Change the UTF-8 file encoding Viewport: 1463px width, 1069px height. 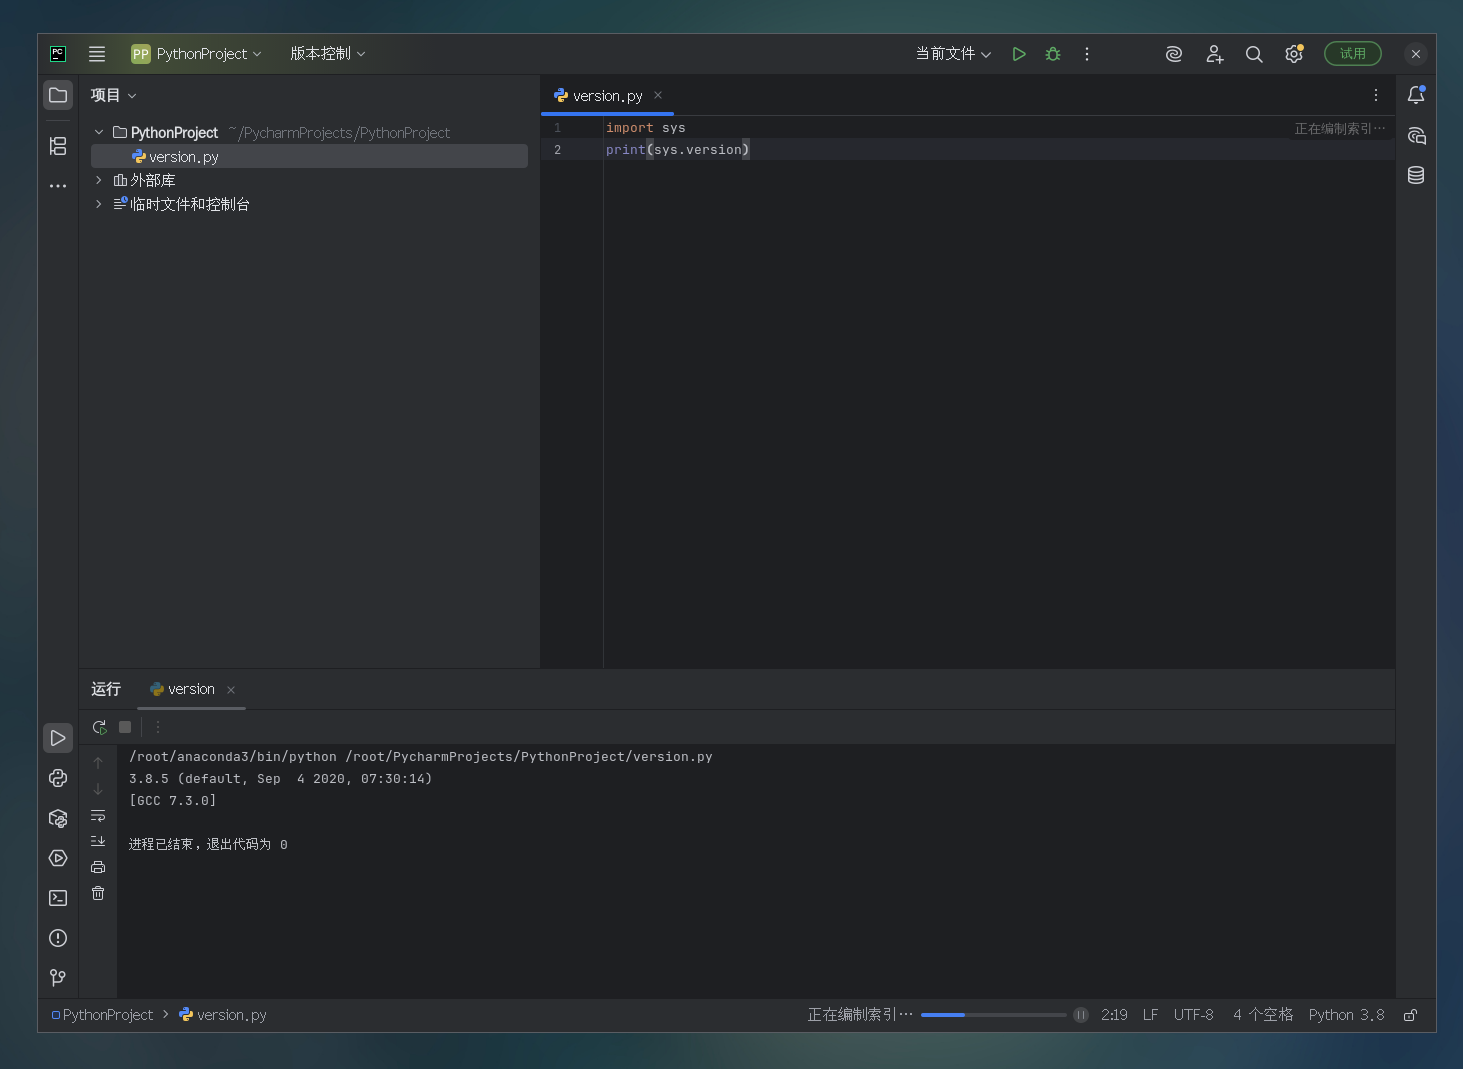coord(1193,1015)
